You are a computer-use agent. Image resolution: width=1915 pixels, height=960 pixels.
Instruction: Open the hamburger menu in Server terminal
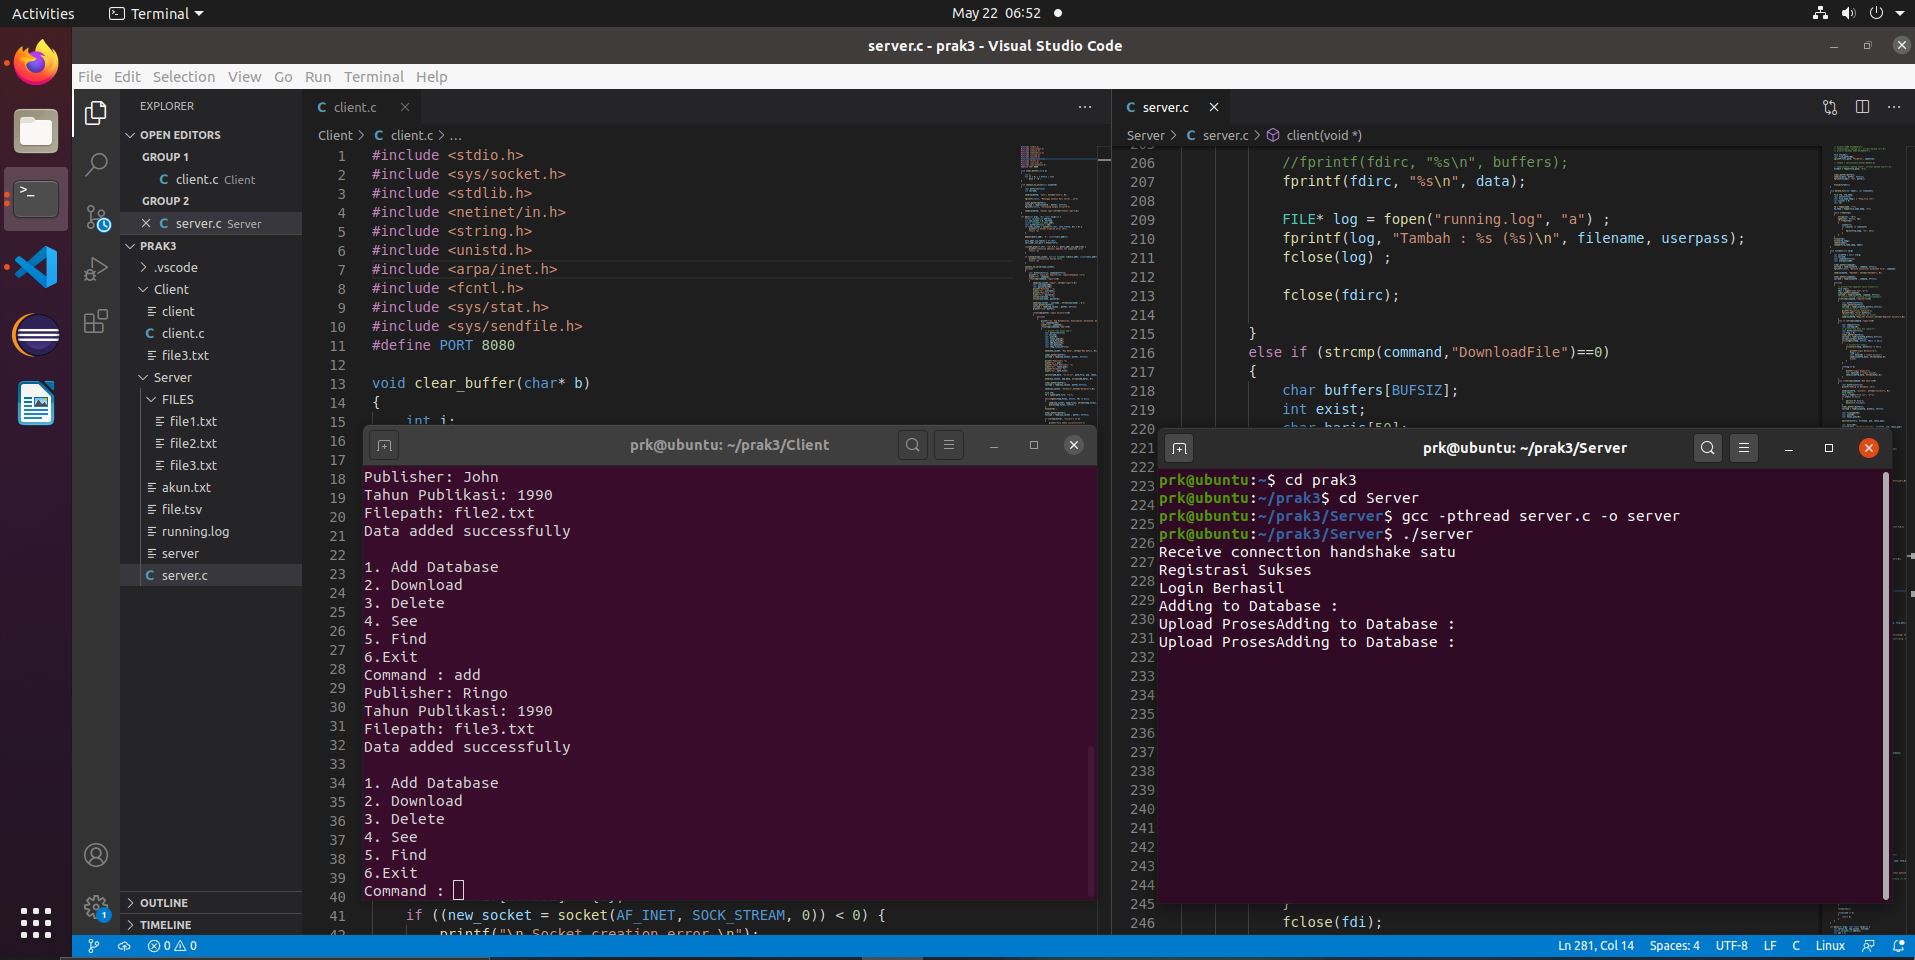(x=1744, y=448)
